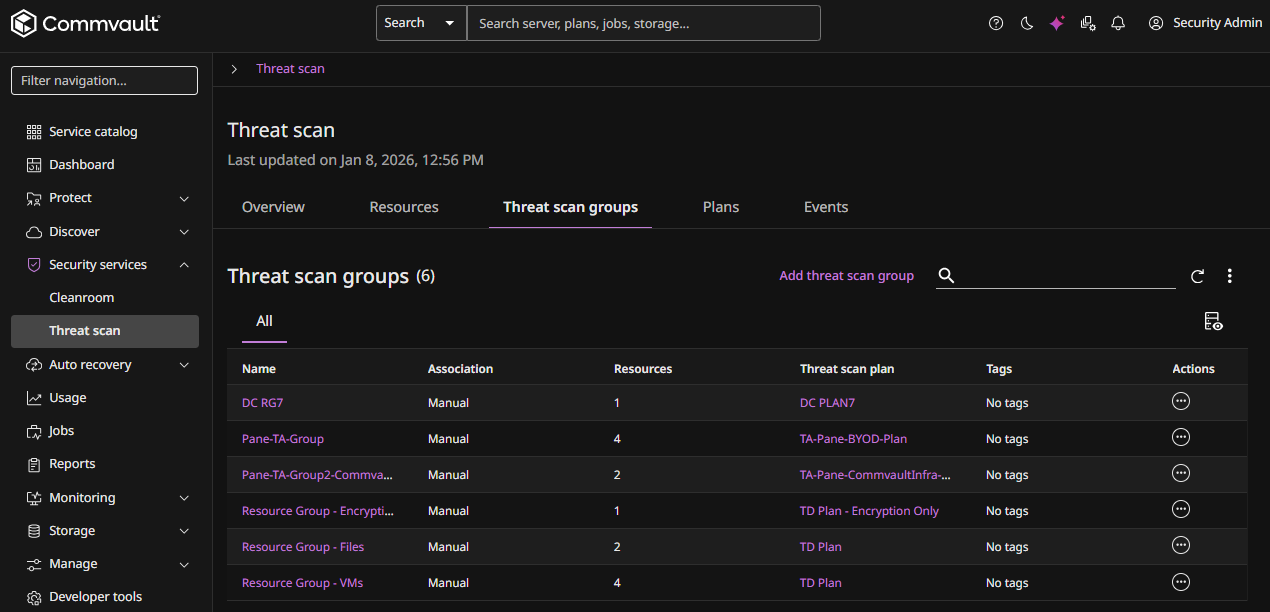Click Add threat scan group
This screenshot has width=1270, height=612.
[846, 275]
